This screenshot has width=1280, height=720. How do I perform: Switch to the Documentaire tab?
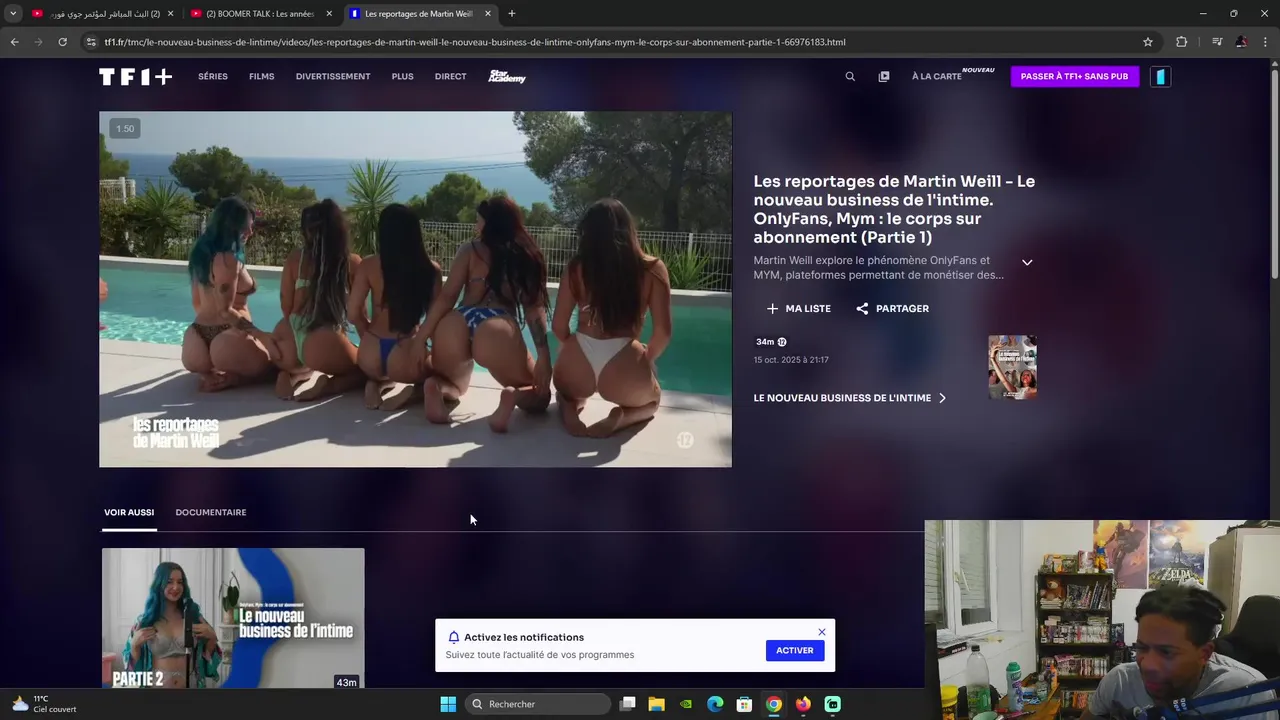coord(211,513)
